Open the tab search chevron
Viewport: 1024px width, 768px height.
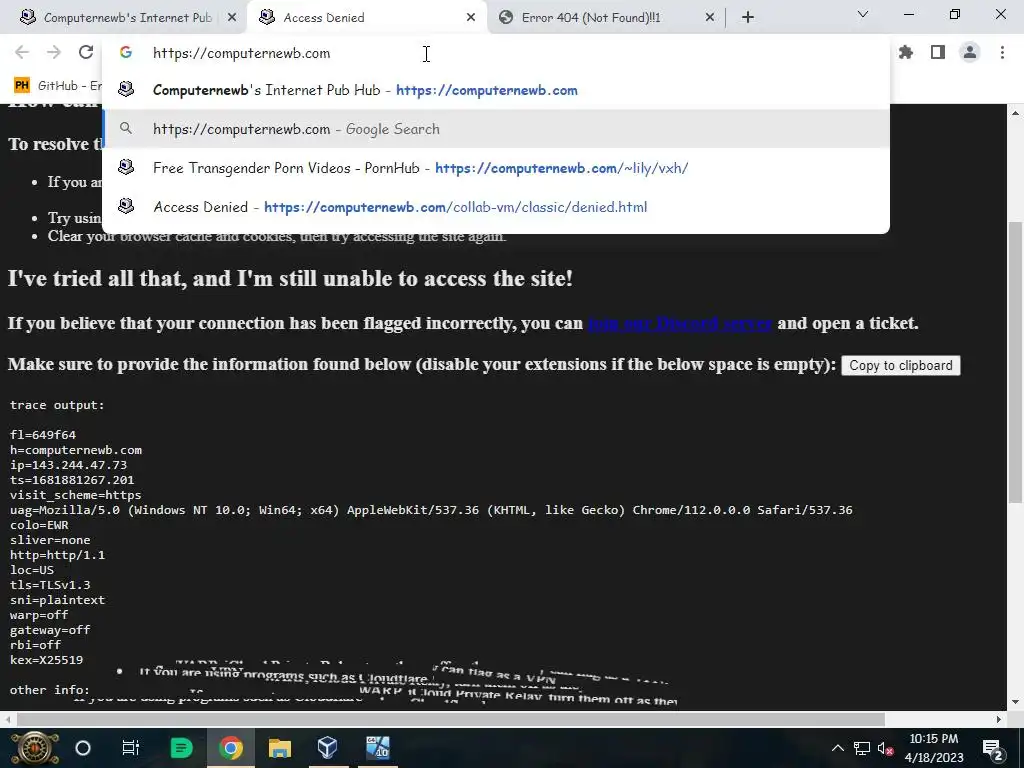[863, 14]
